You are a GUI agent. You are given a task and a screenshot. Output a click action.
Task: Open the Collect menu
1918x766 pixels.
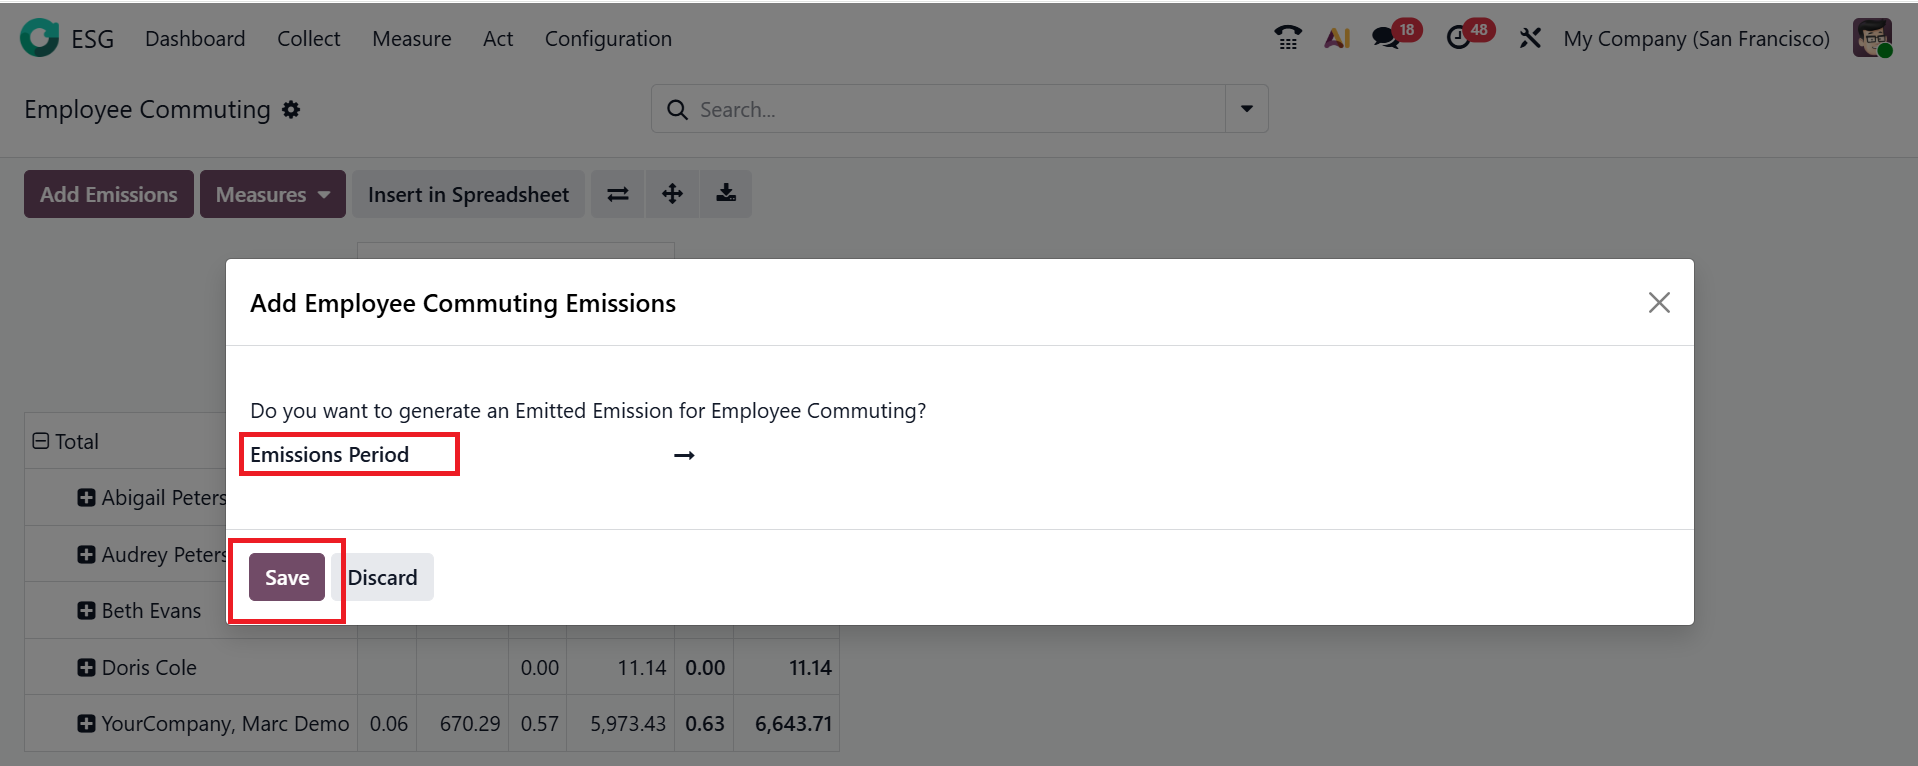tap(308, 39)
